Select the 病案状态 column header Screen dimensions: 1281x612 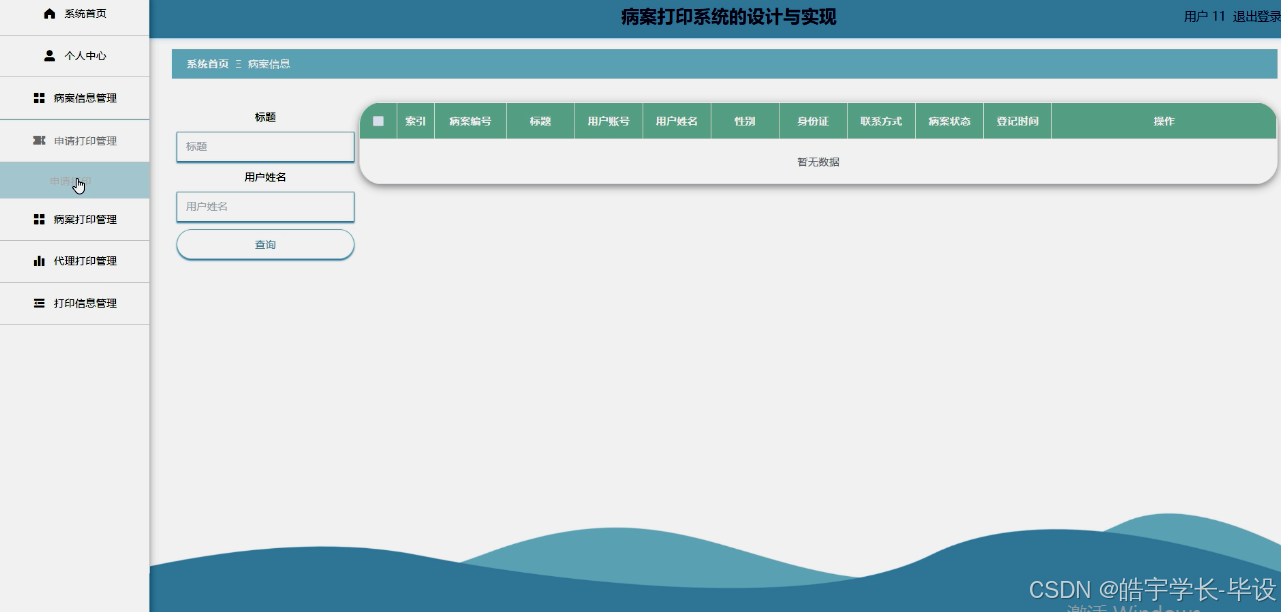click(948, 120)
